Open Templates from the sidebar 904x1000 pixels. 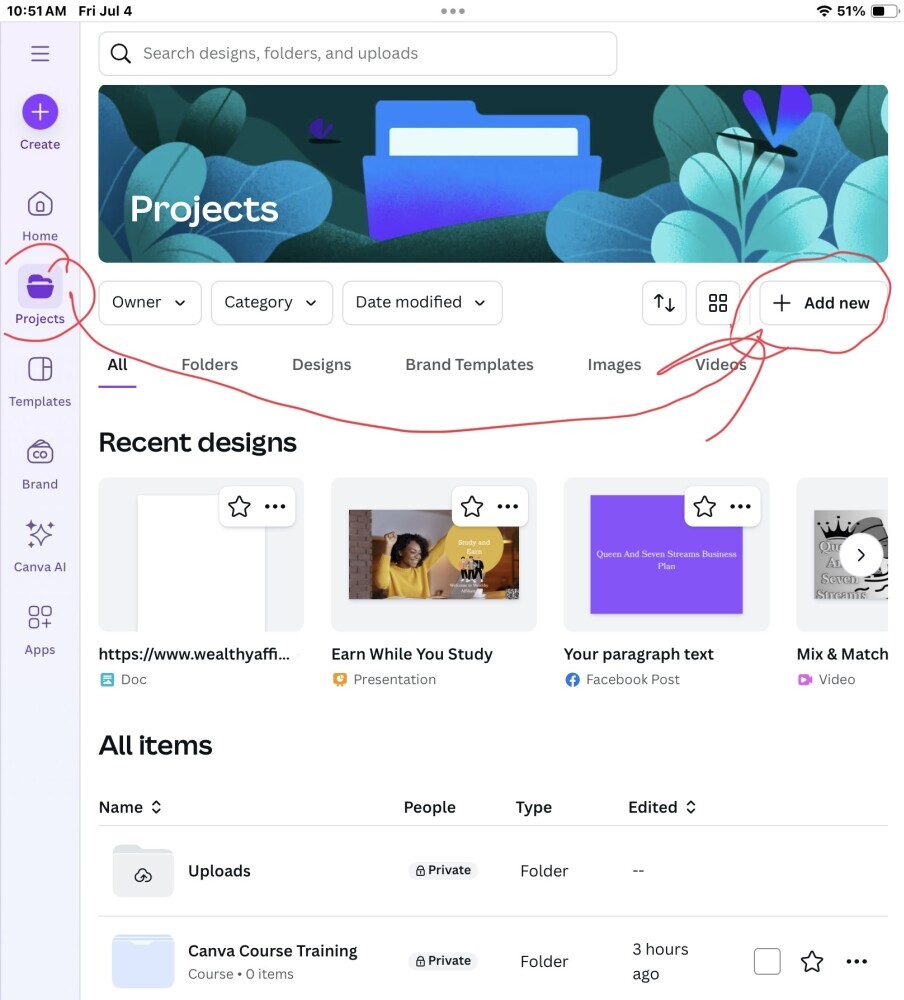point(40,381)
